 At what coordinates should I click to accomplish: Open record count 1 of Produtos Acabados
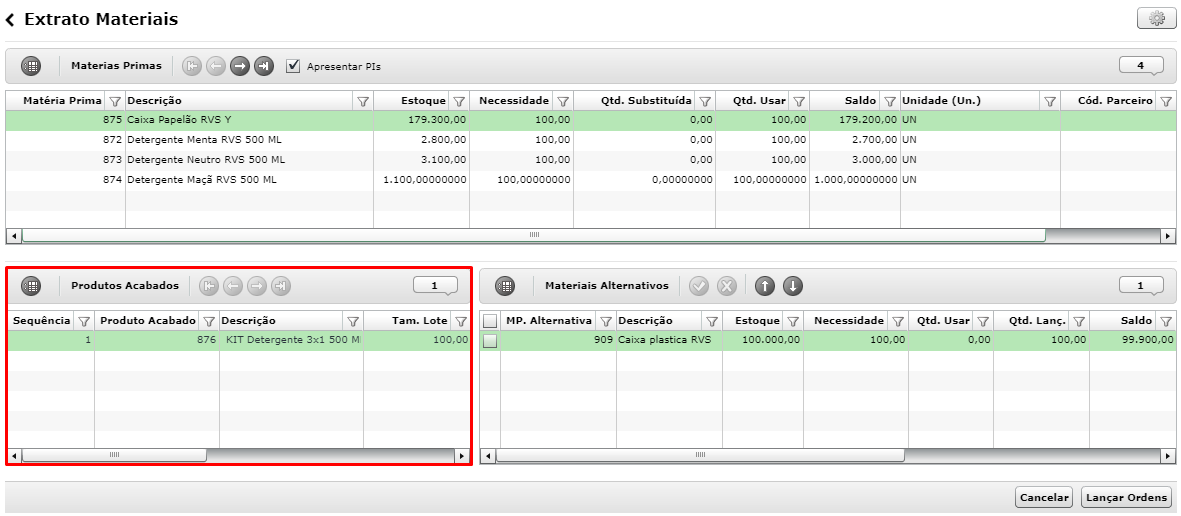click(435, 285)
